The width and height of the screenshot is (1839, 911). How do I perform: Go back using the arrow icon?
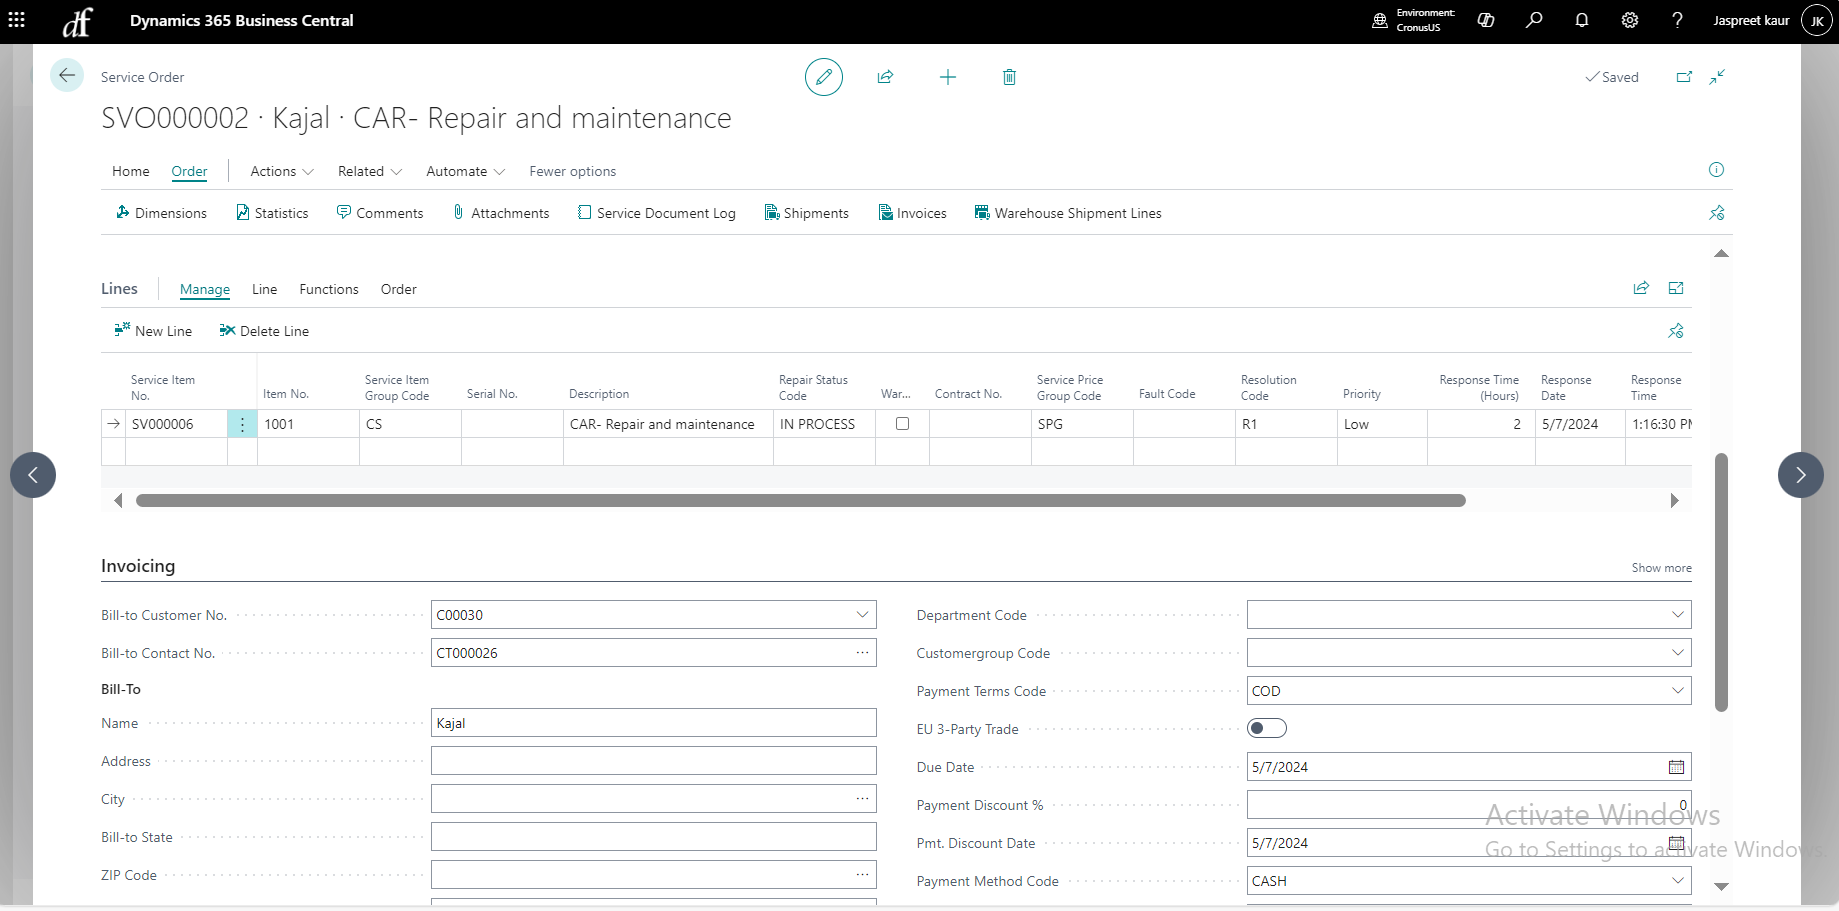[x=67, y=76]
